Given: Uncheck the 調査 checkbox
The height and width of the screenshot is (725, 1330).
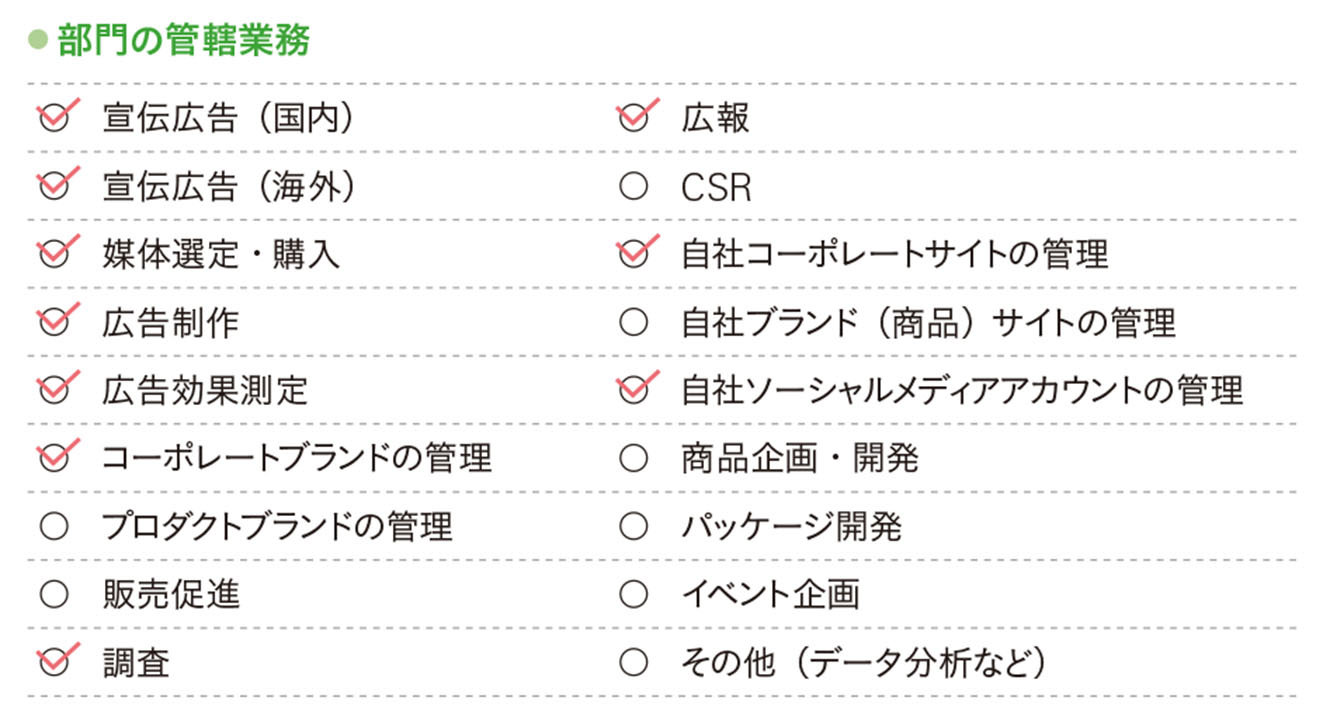Looking at the screenshot, I should (x=54, y=661).
